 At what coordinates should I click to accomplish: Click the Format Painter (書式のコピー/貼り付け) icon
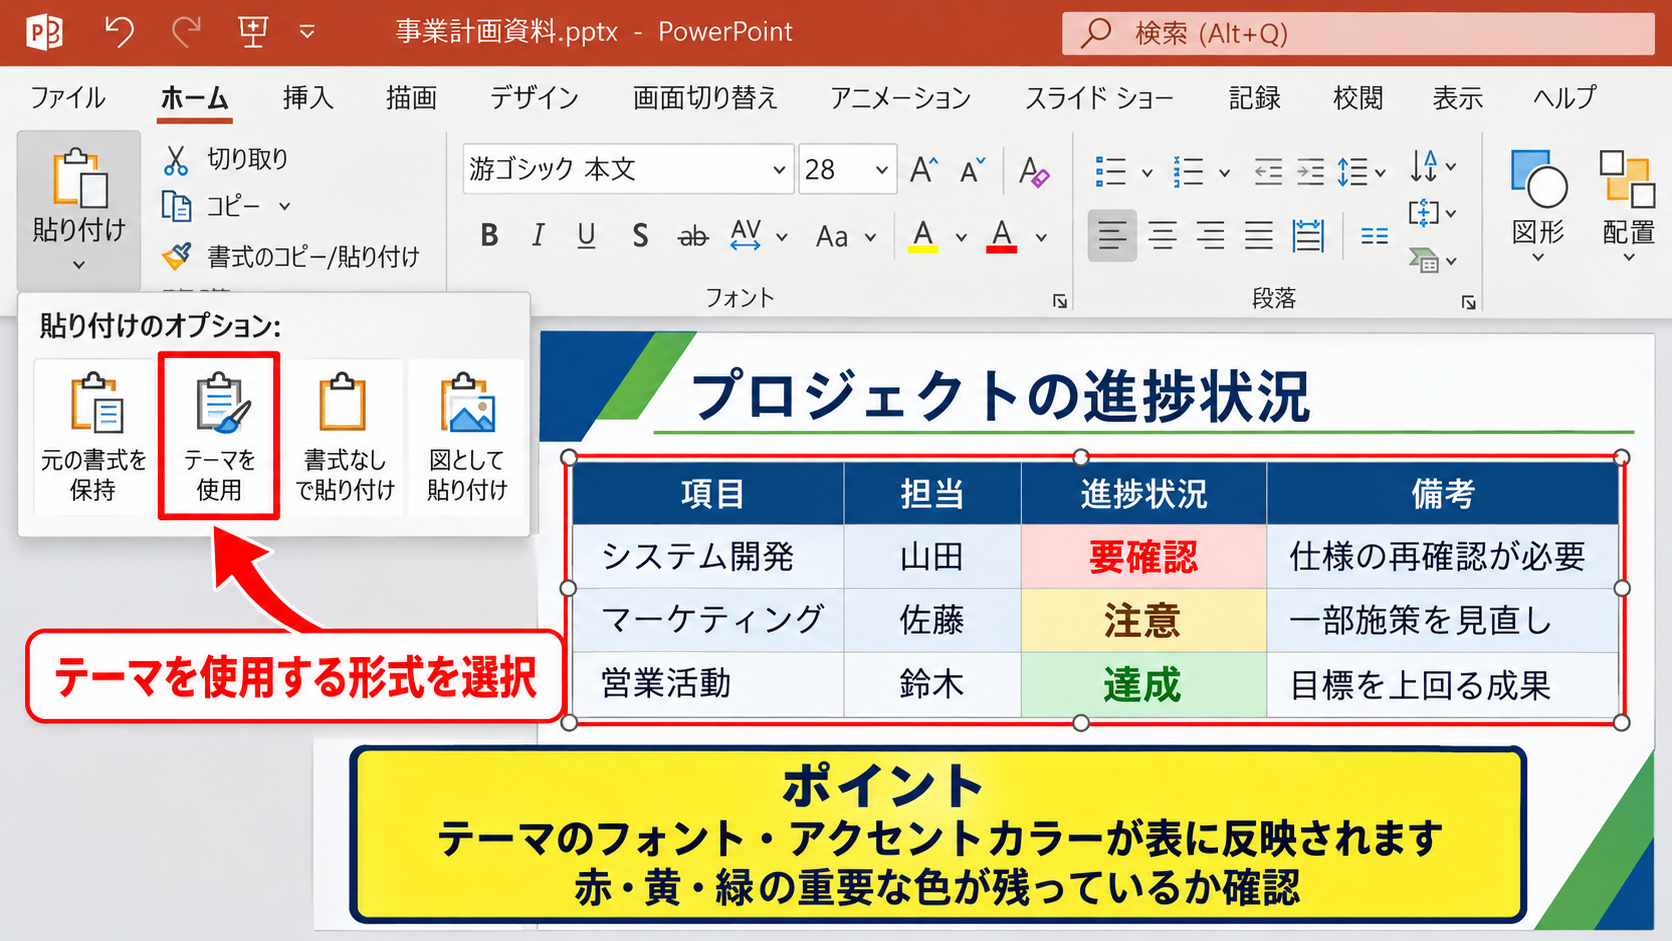(x=177, y=257)
